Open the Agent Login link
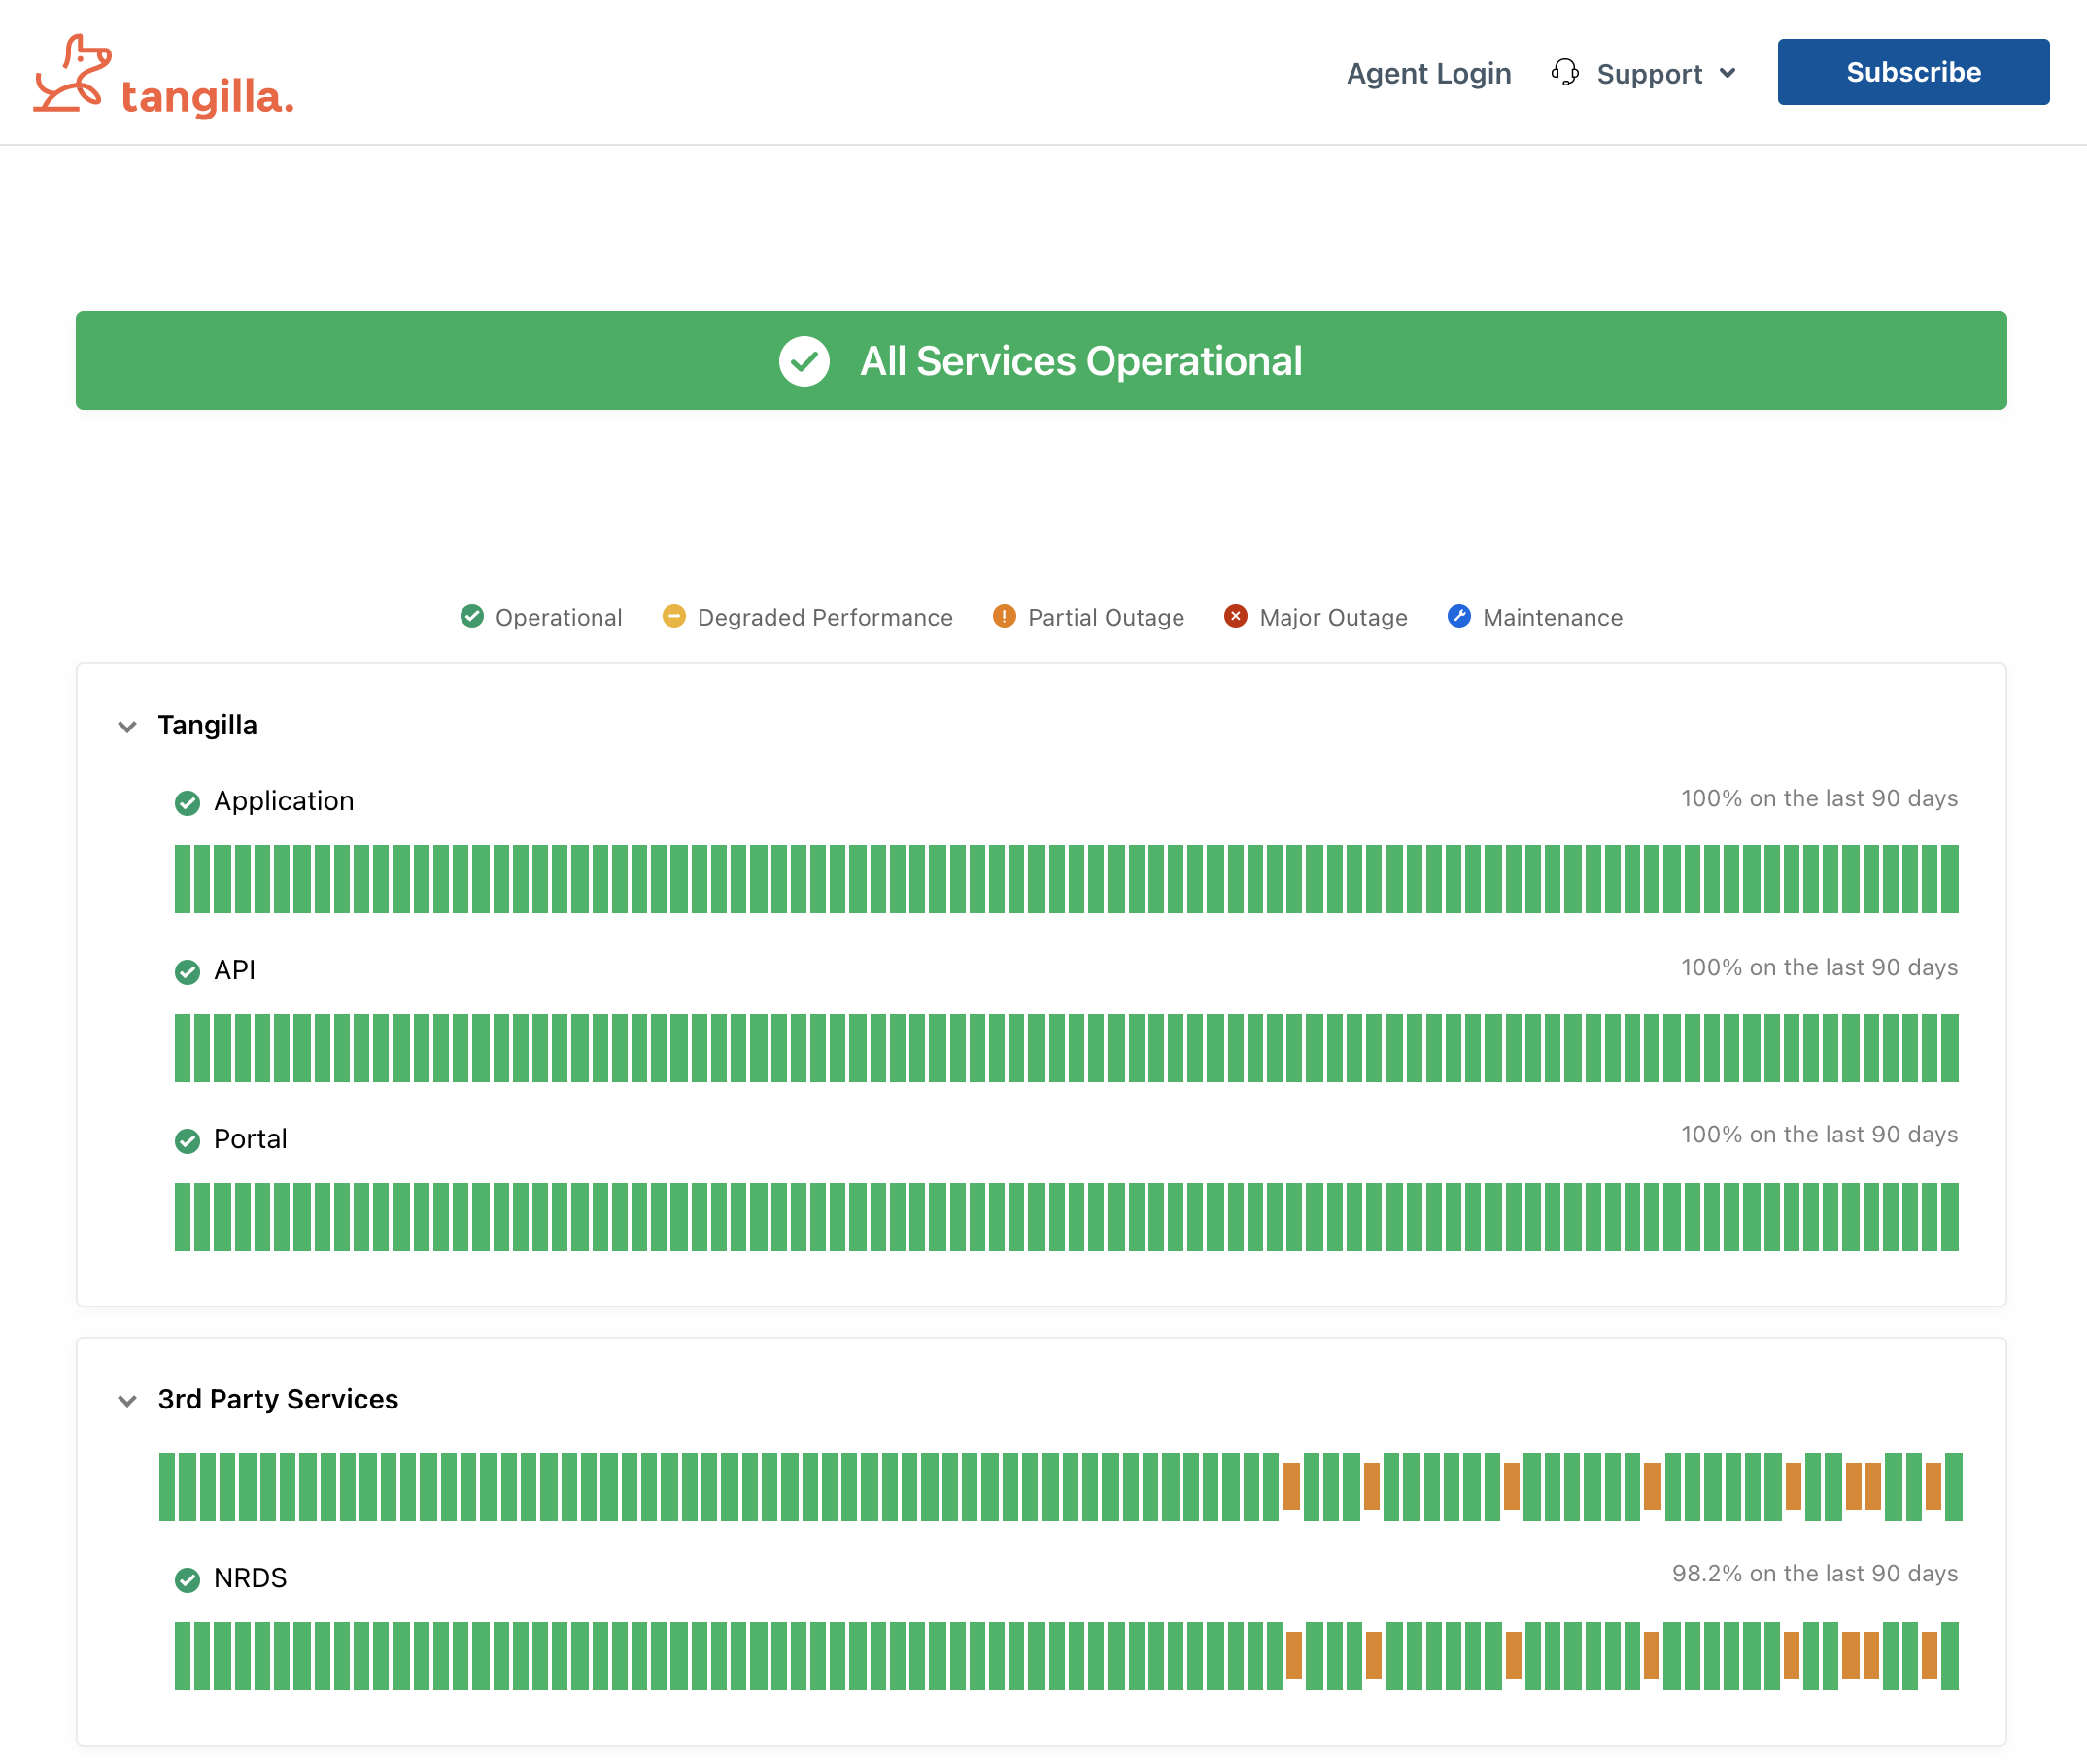Screen dimensions: 2087x1764 [x=1428, y=73]
